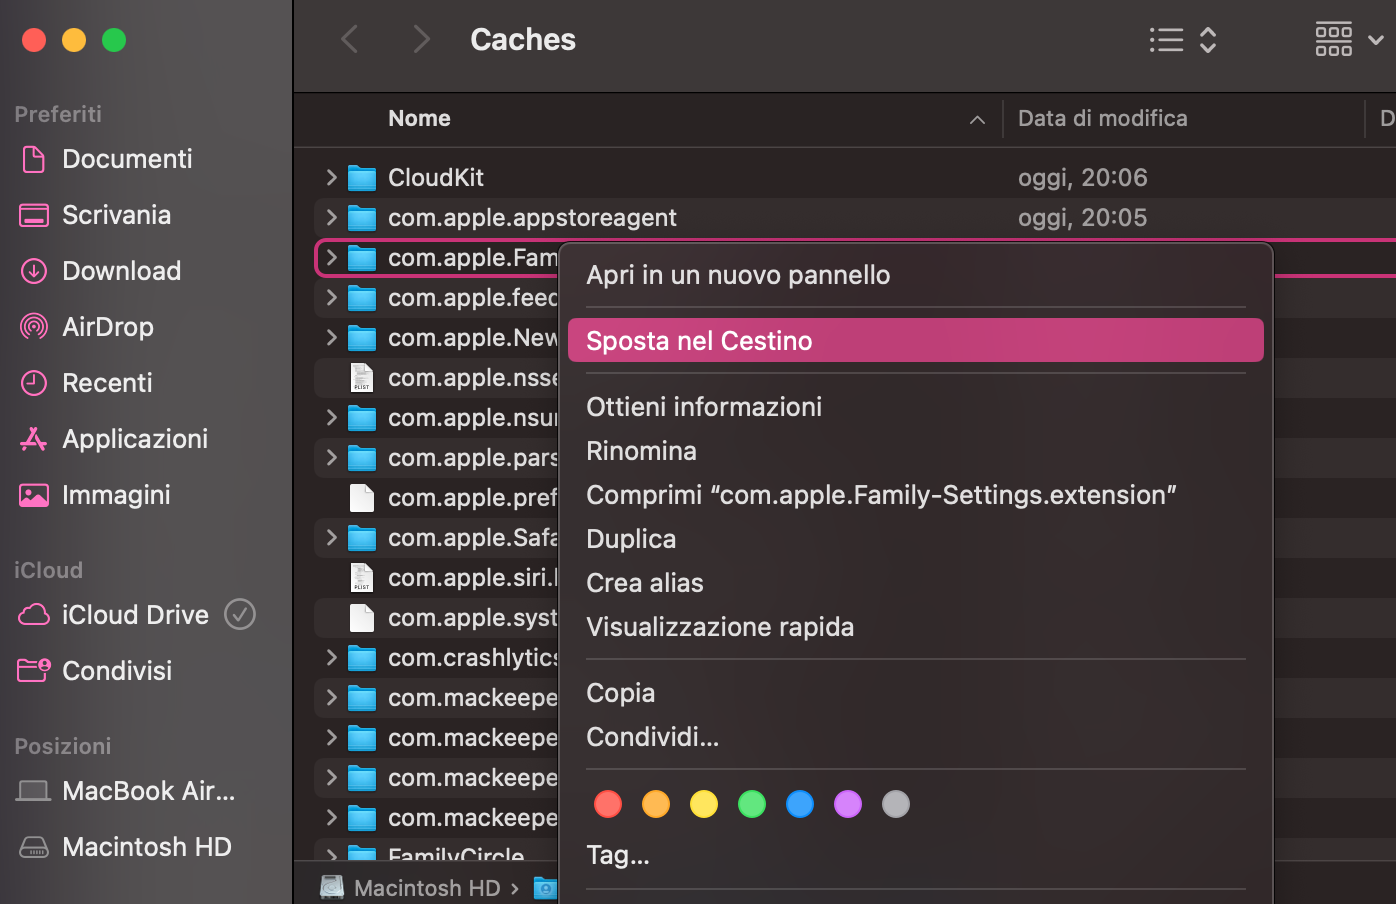1396x904 pixels.
Task: Sort by the Nome column header
Action: [x=419, y=118]
